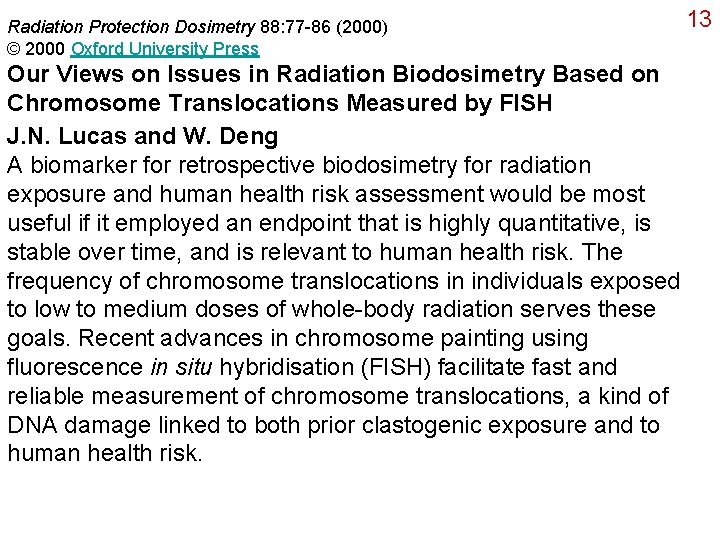Click the final line 'human health risk.'
Screen dimensions: 720x540
[x=105, y=454]
